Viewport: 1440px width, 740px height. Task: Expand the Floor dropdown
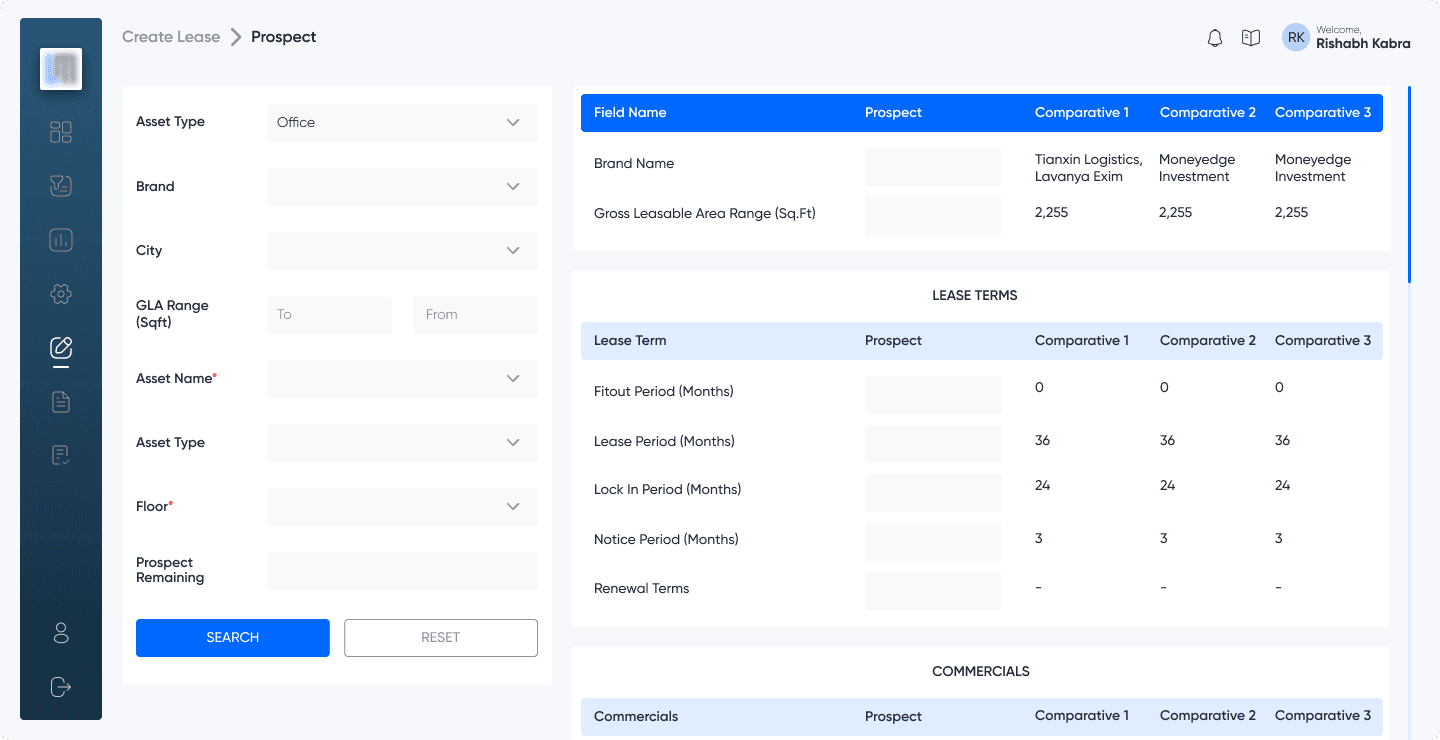402,507
